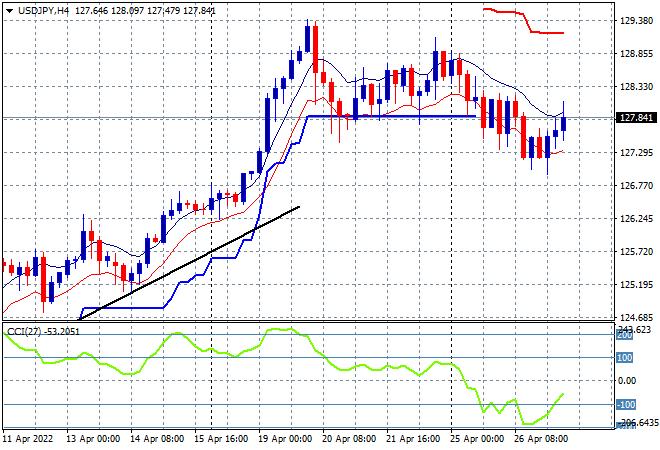
Task: Click the 125.195 price scale value
Action: click(x=636, y=285)
